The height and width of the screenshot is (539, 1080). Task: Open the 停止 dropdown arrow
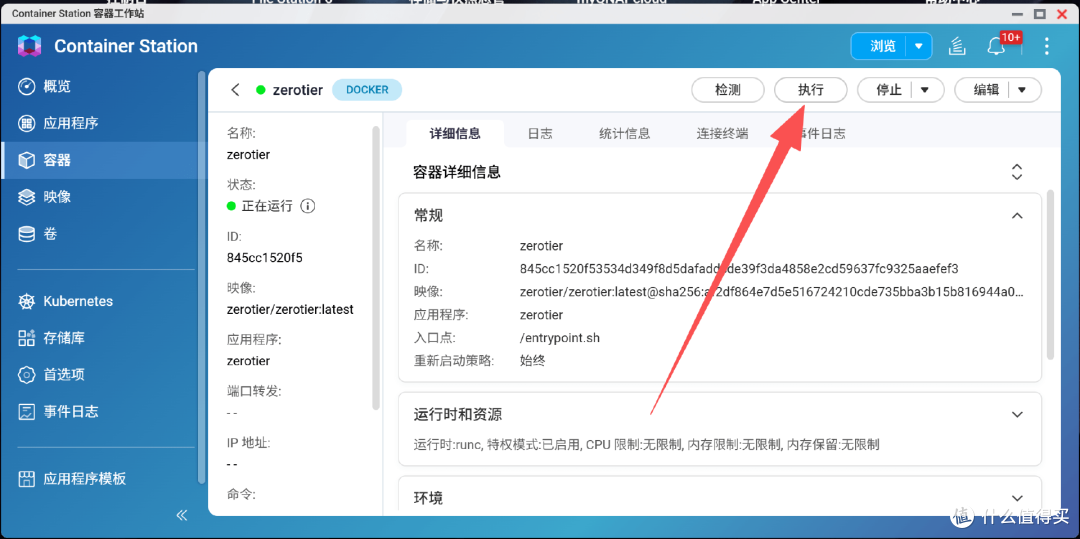[x=925, y=89]
